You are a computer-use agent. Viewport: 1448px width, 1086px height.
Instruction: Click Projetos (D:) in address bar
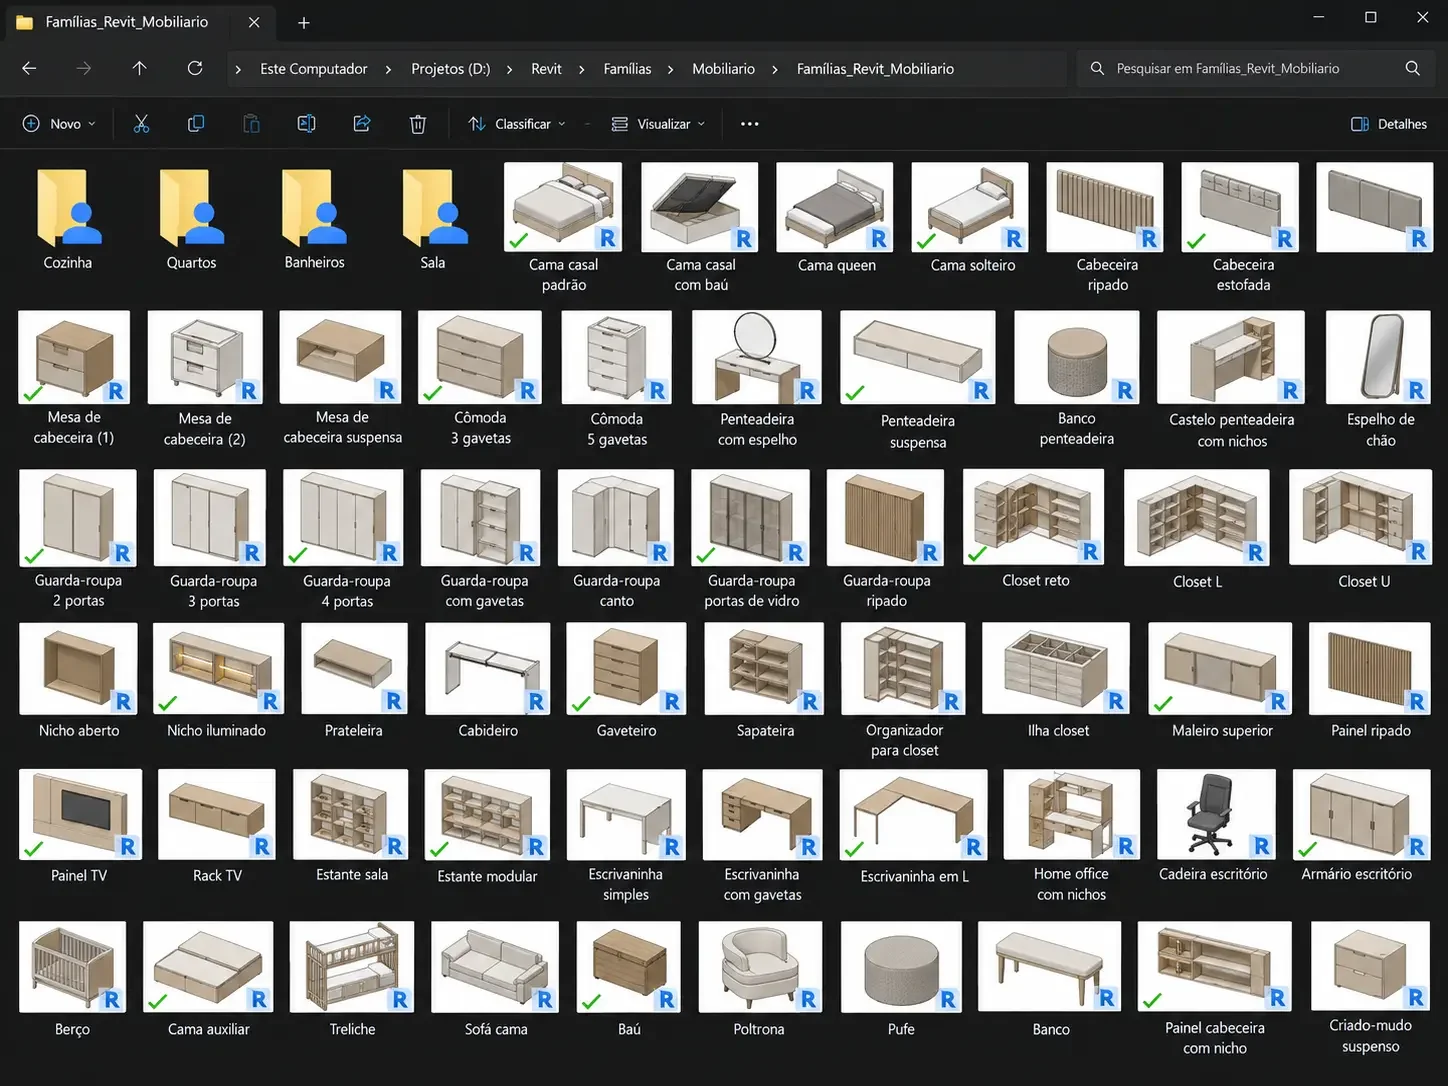click(x=451, y=69)
